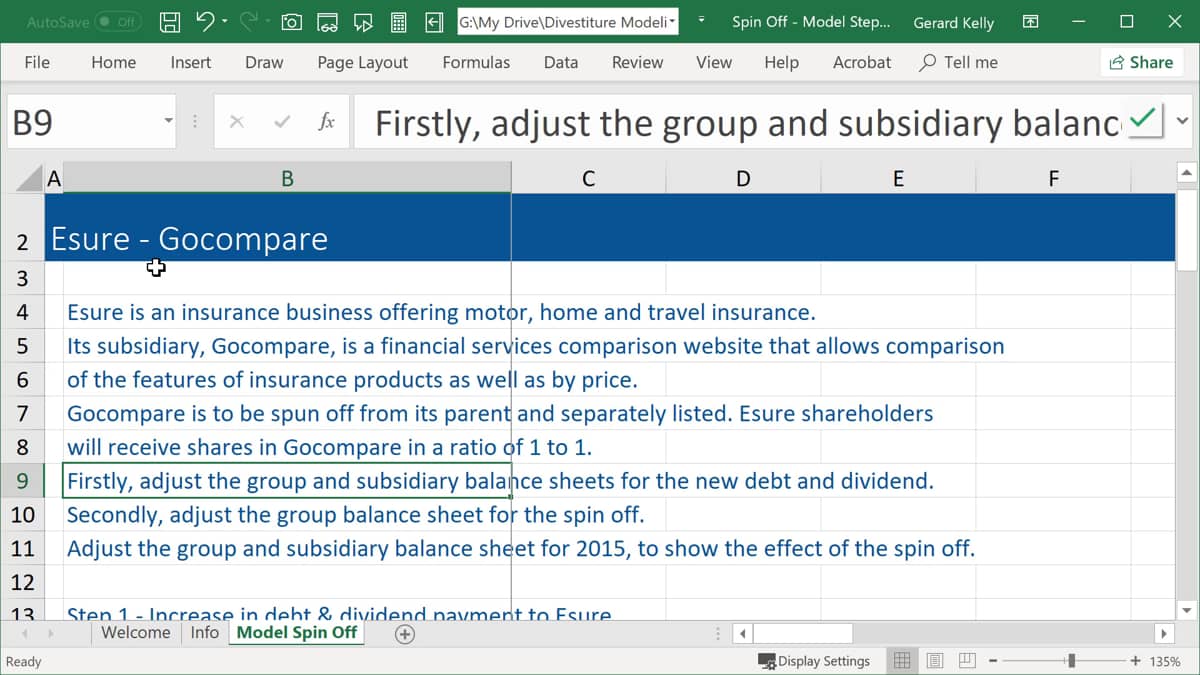Screen dimensions: 1200x675
Task: Open the Acrobat ribbon tab
Action: [x=861, y=62]
